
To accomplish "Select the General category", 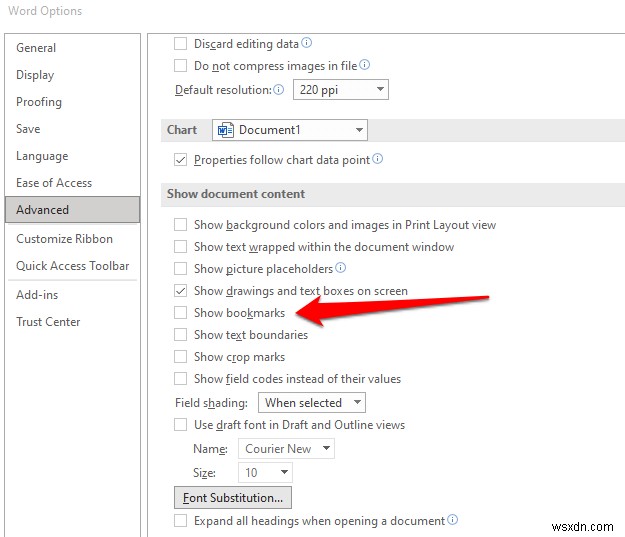I will click(73, 48).
